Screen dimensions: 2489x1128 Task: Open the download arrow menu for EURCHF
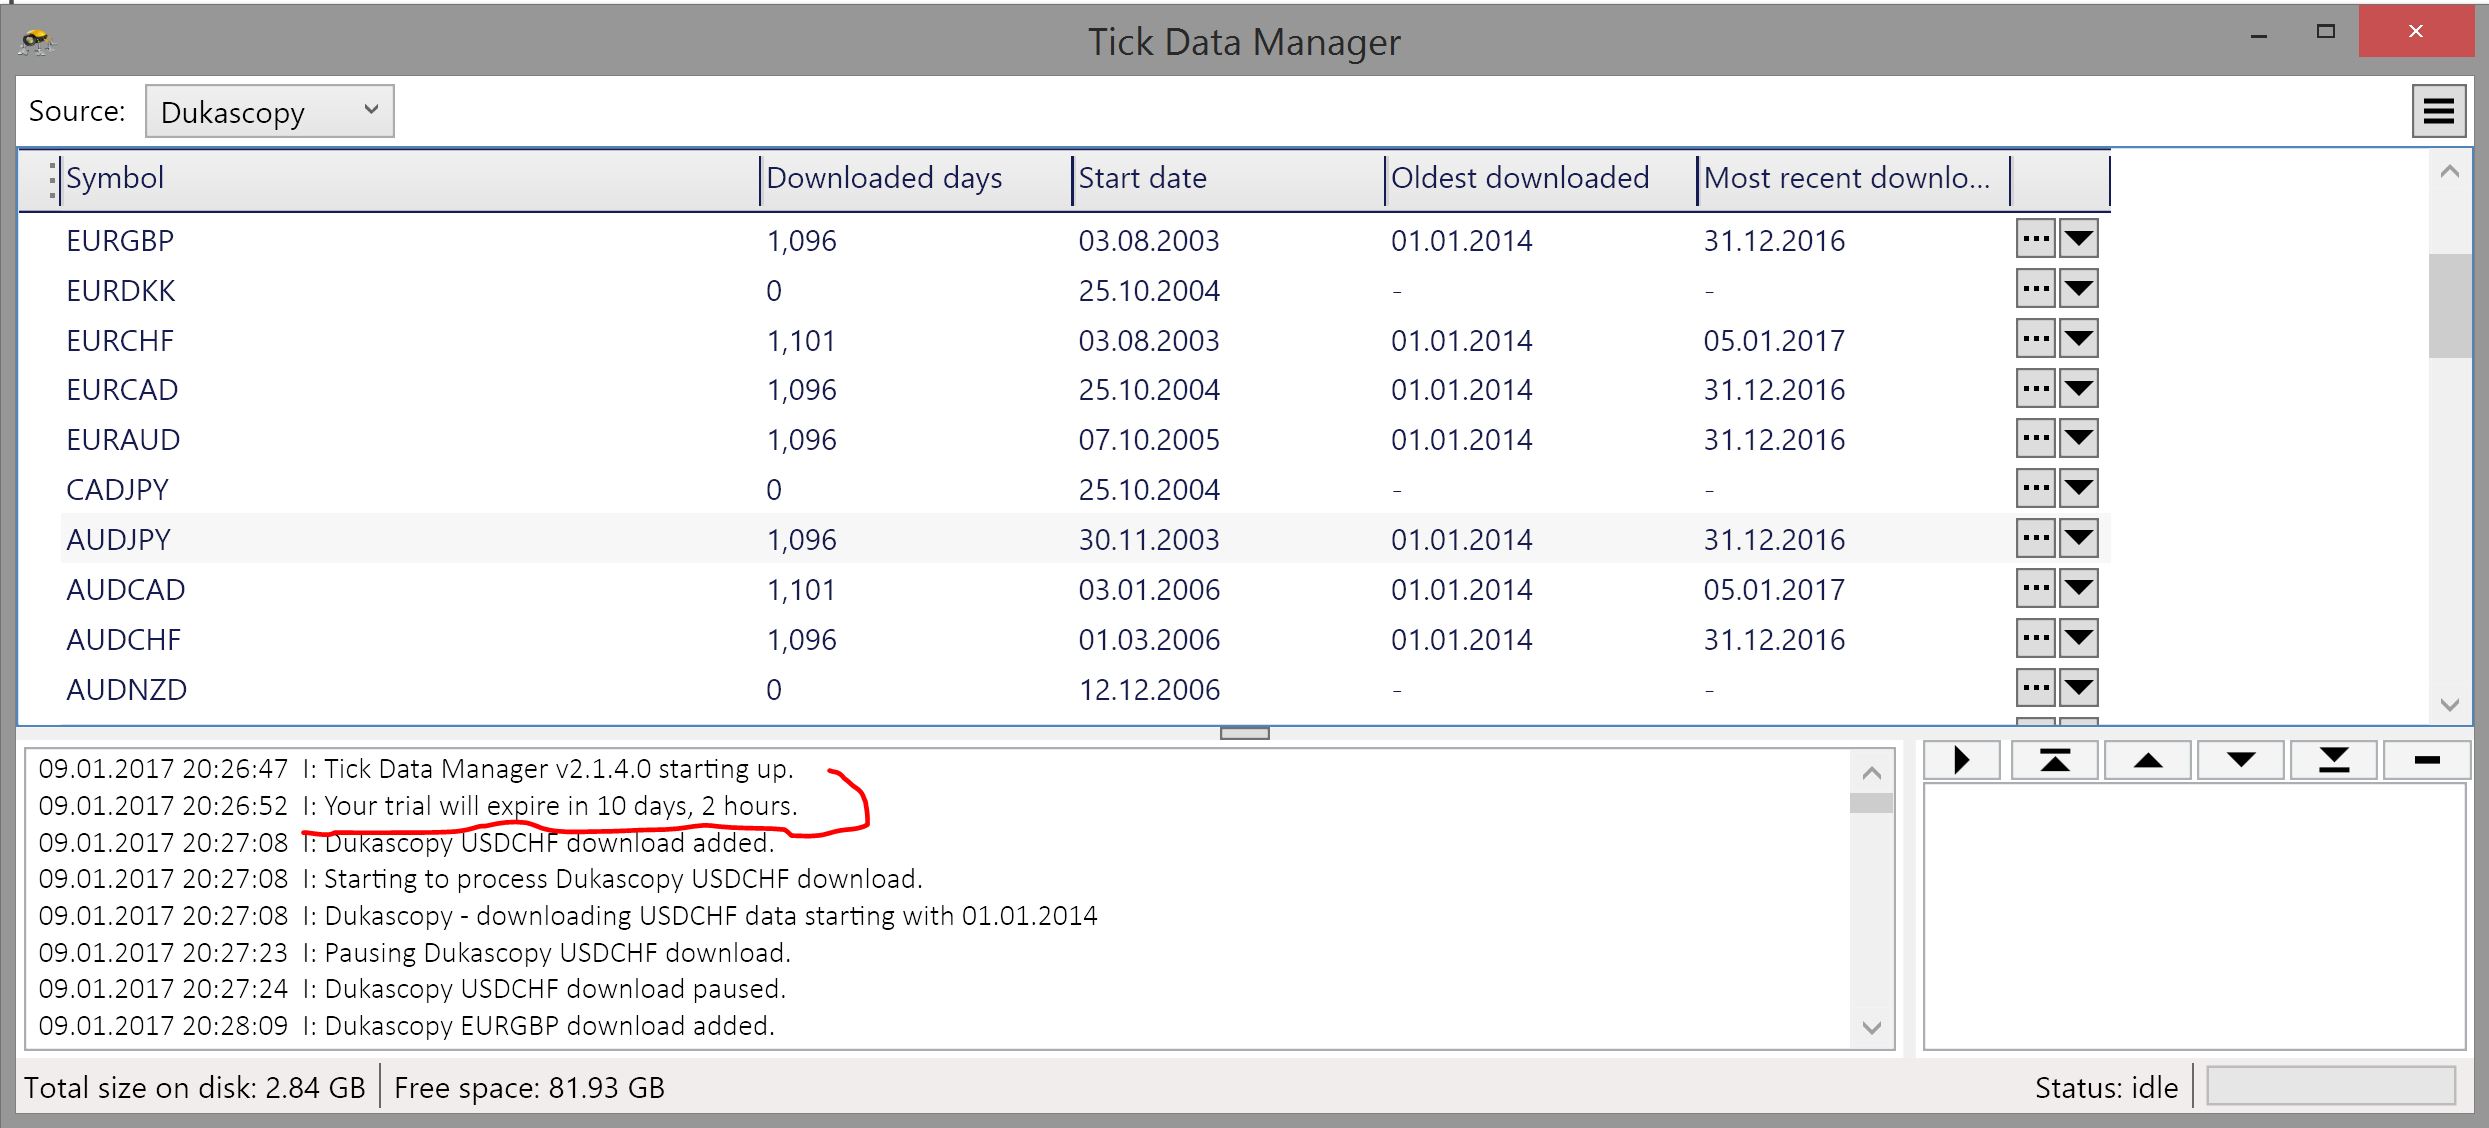tap(2079, 339)
